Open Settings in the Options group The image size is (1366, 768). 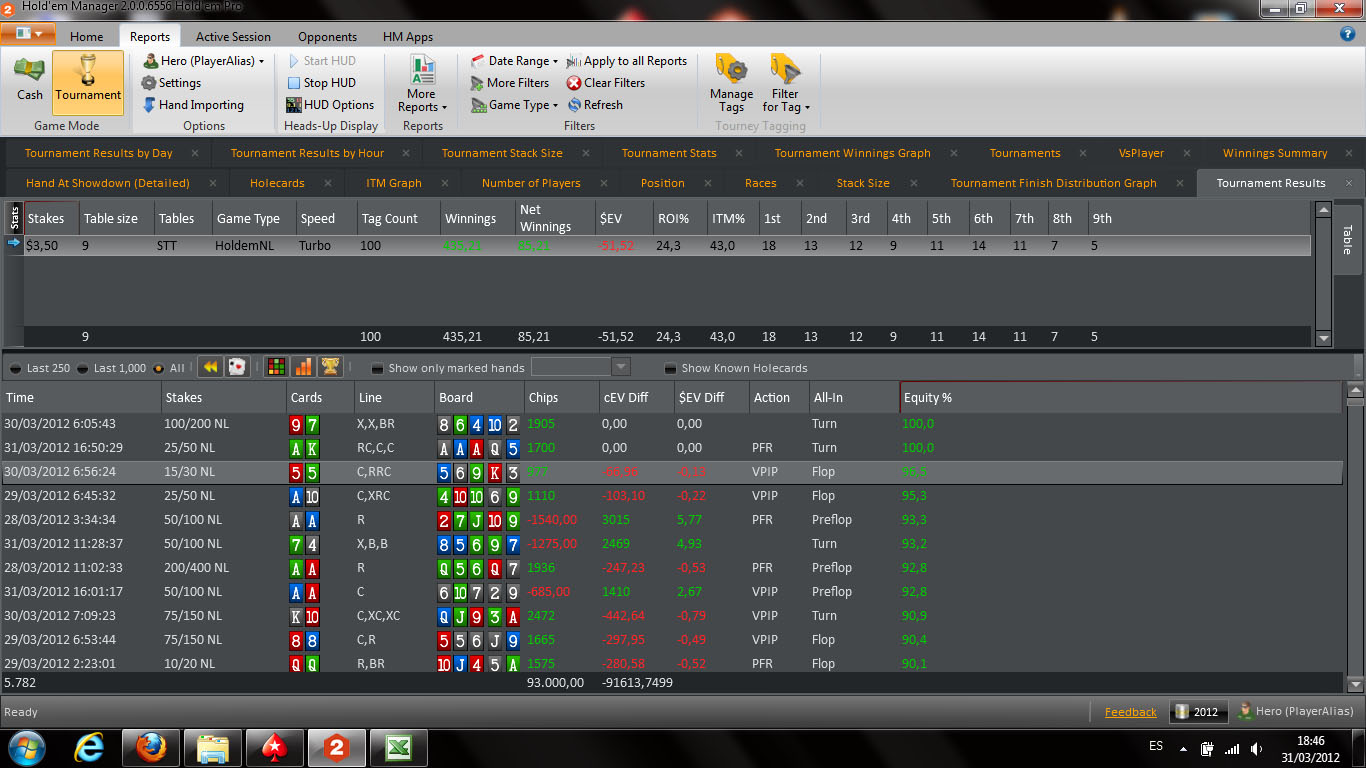coord(172,83)
